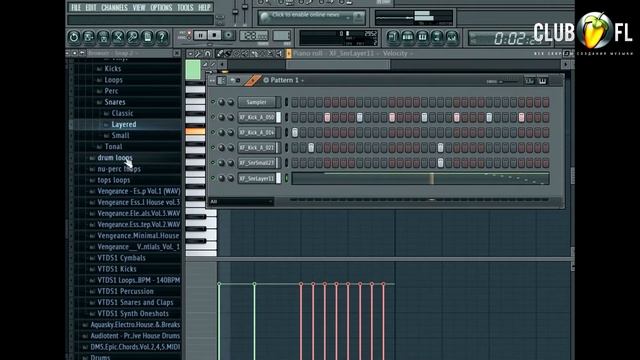640x360 pixels.
Task: Toggle the lit step in XF_SnrSmall23 row
Action: tap(440, 163)
